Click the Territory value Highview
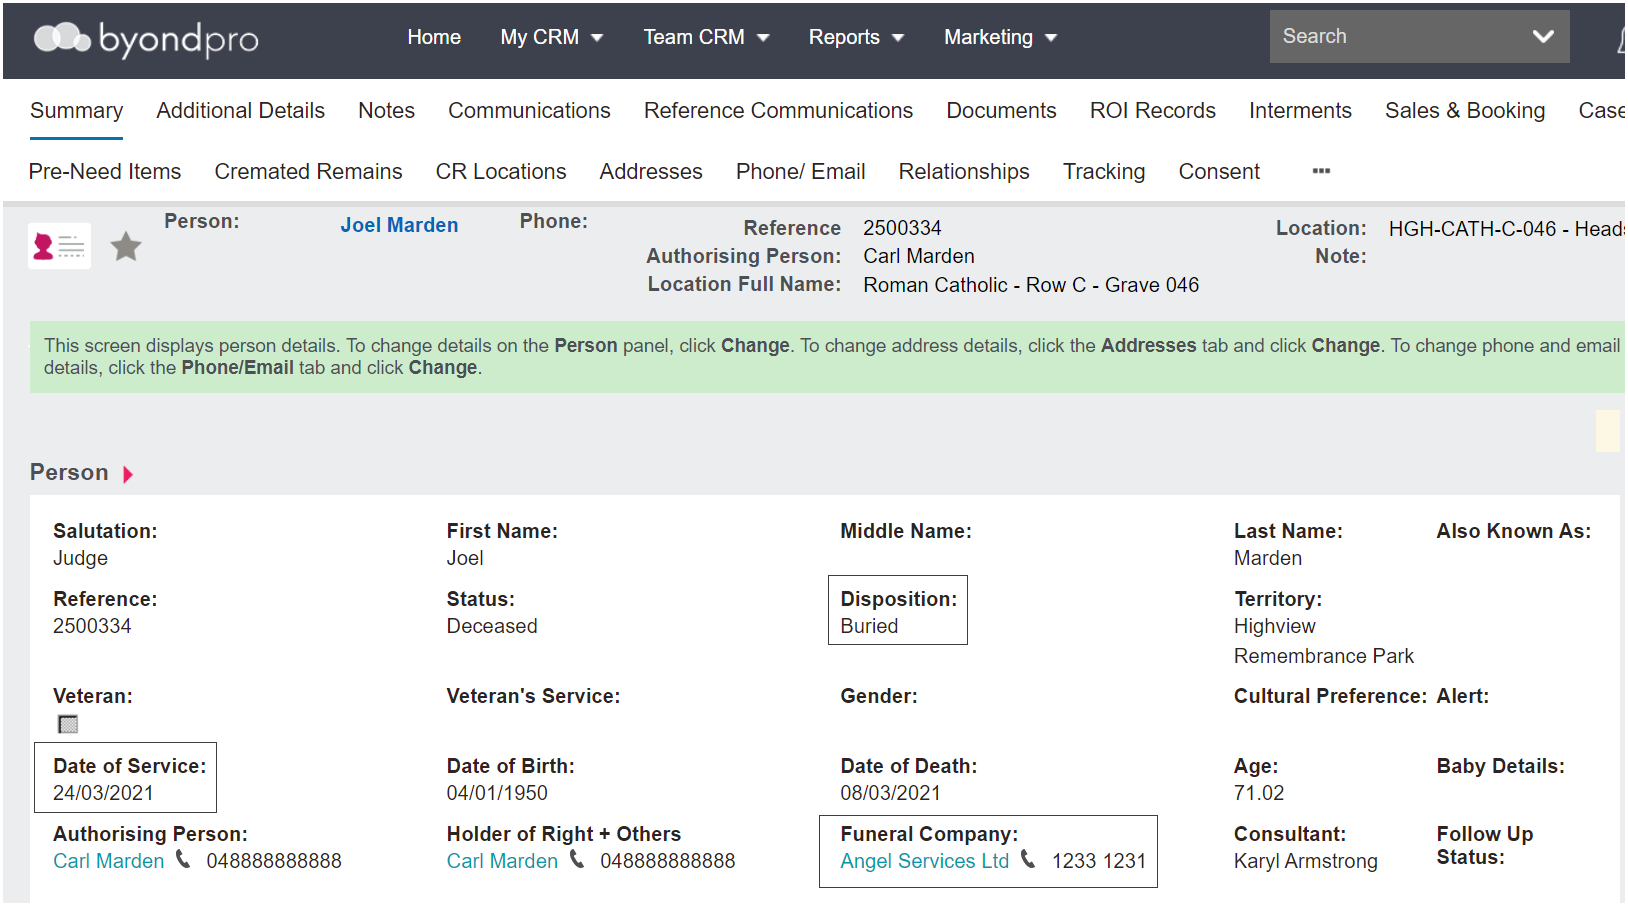The height and width of the screenshot is (906, 1628). click(x=1275, y=626)
